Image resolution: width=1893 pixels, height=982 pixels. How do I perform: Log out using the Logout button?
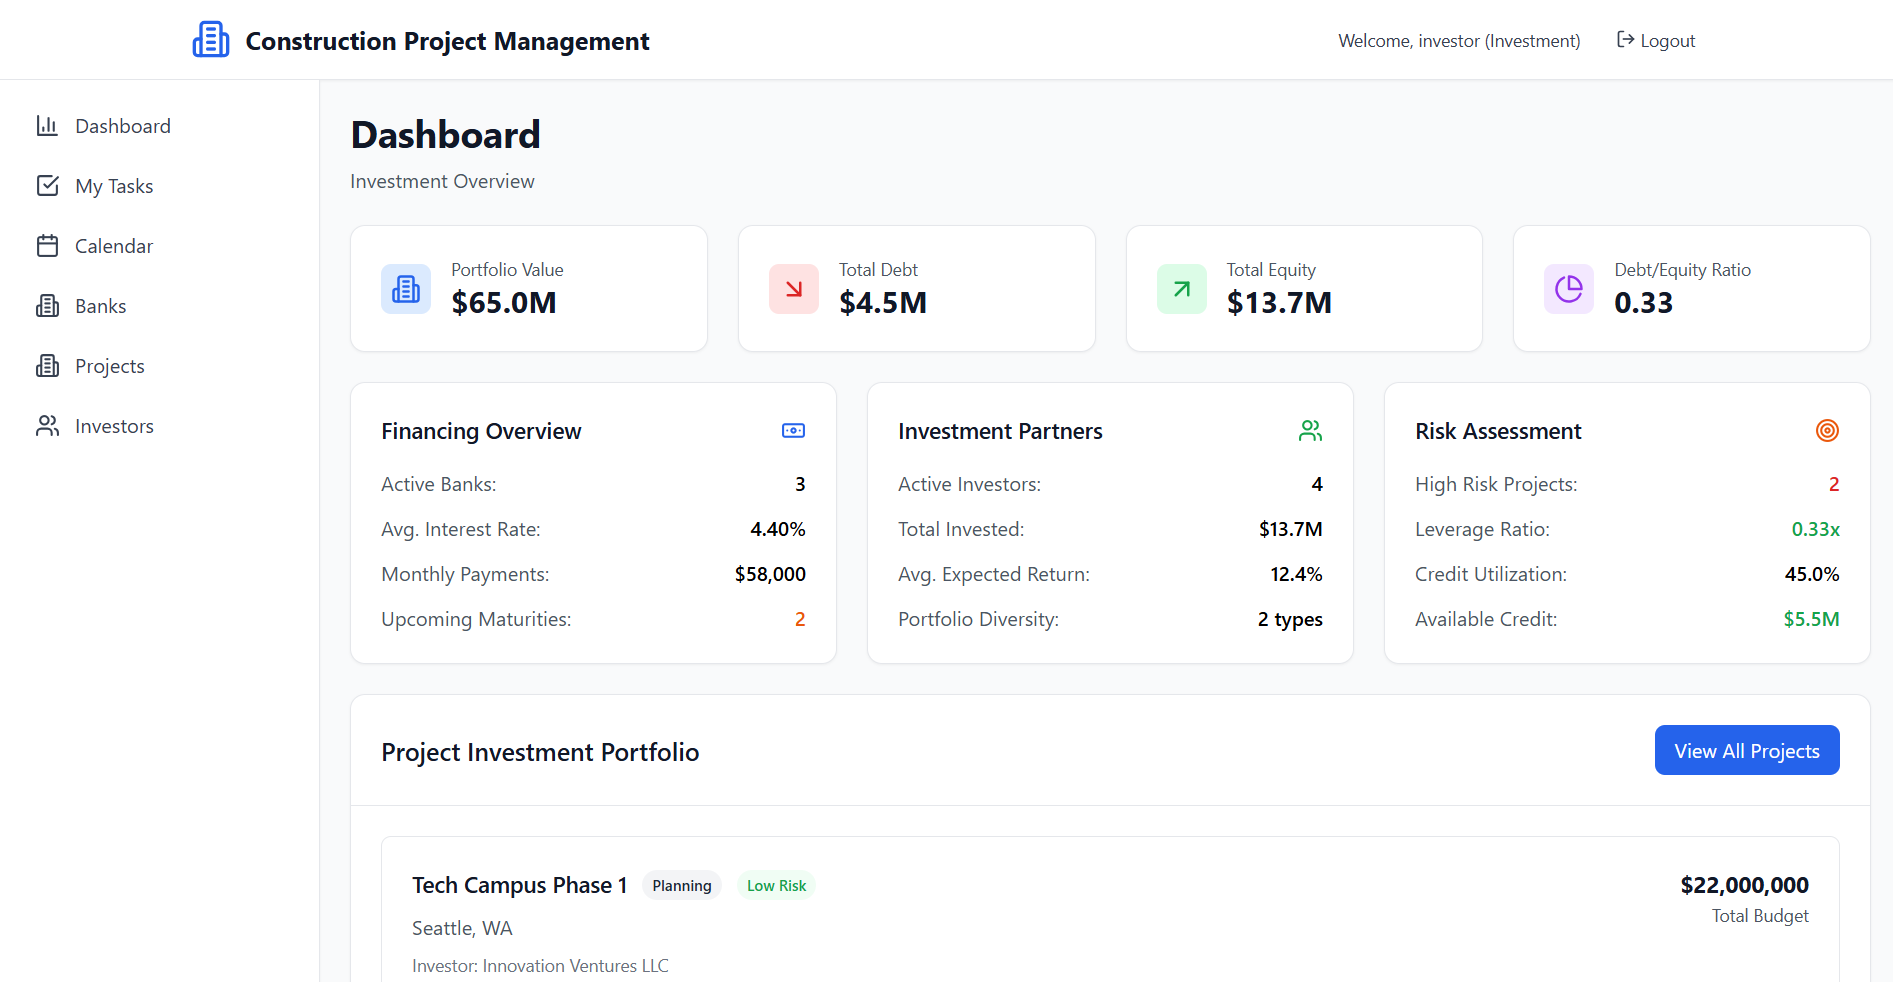[1656, 41]
